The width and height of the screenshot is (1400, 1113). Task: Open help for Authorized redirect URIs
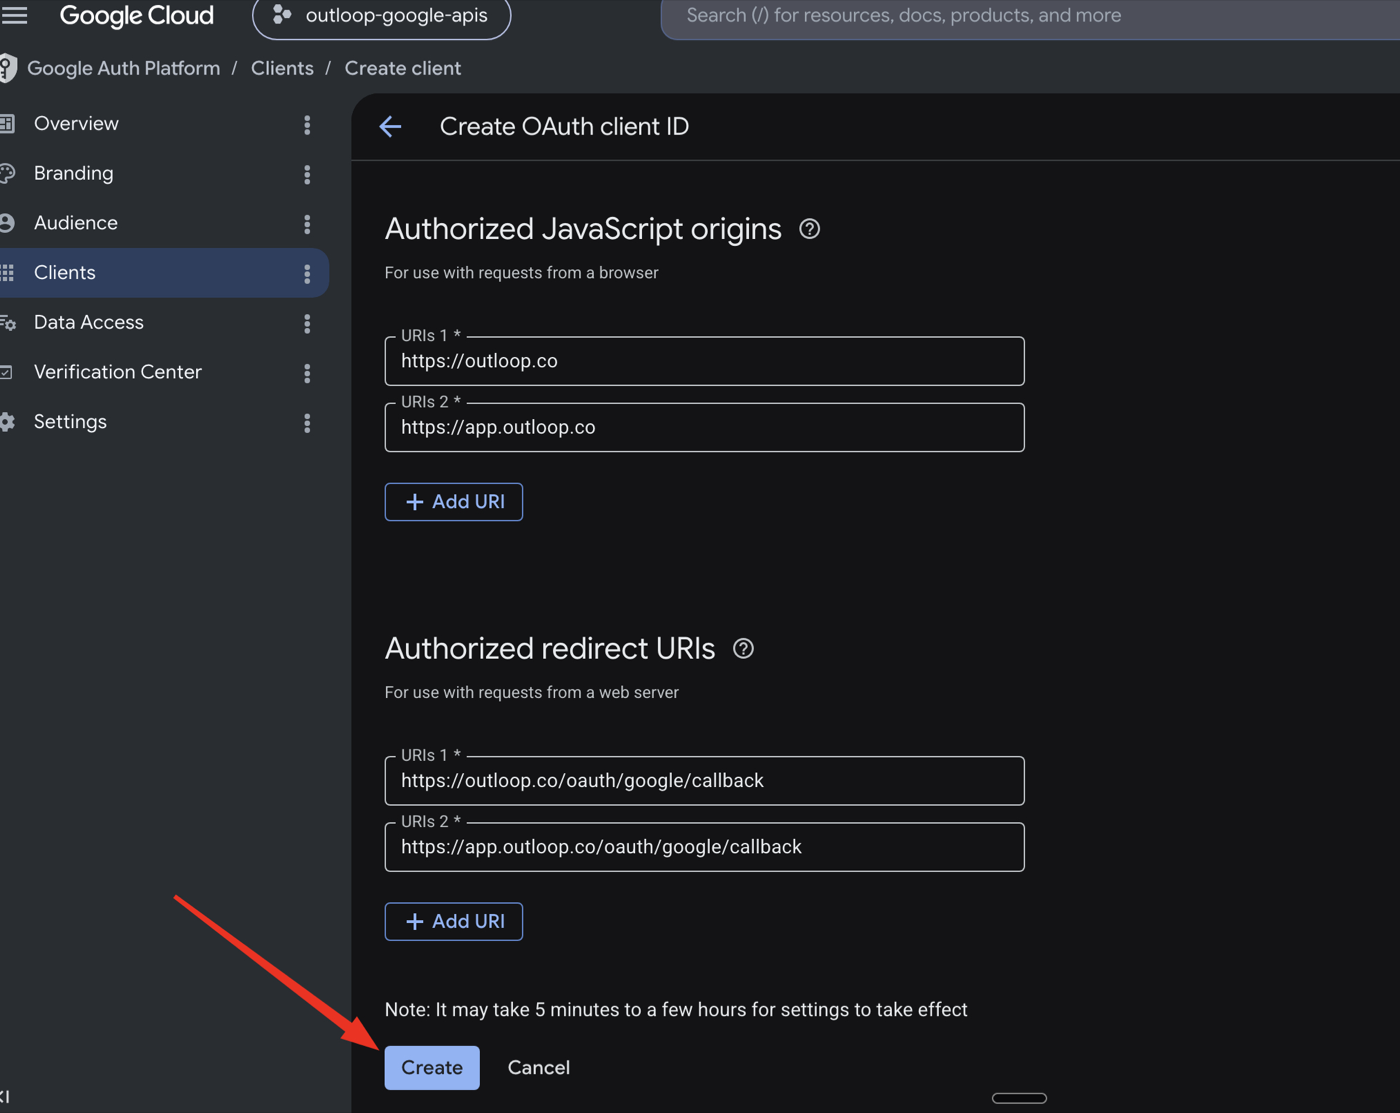[743, 648]
